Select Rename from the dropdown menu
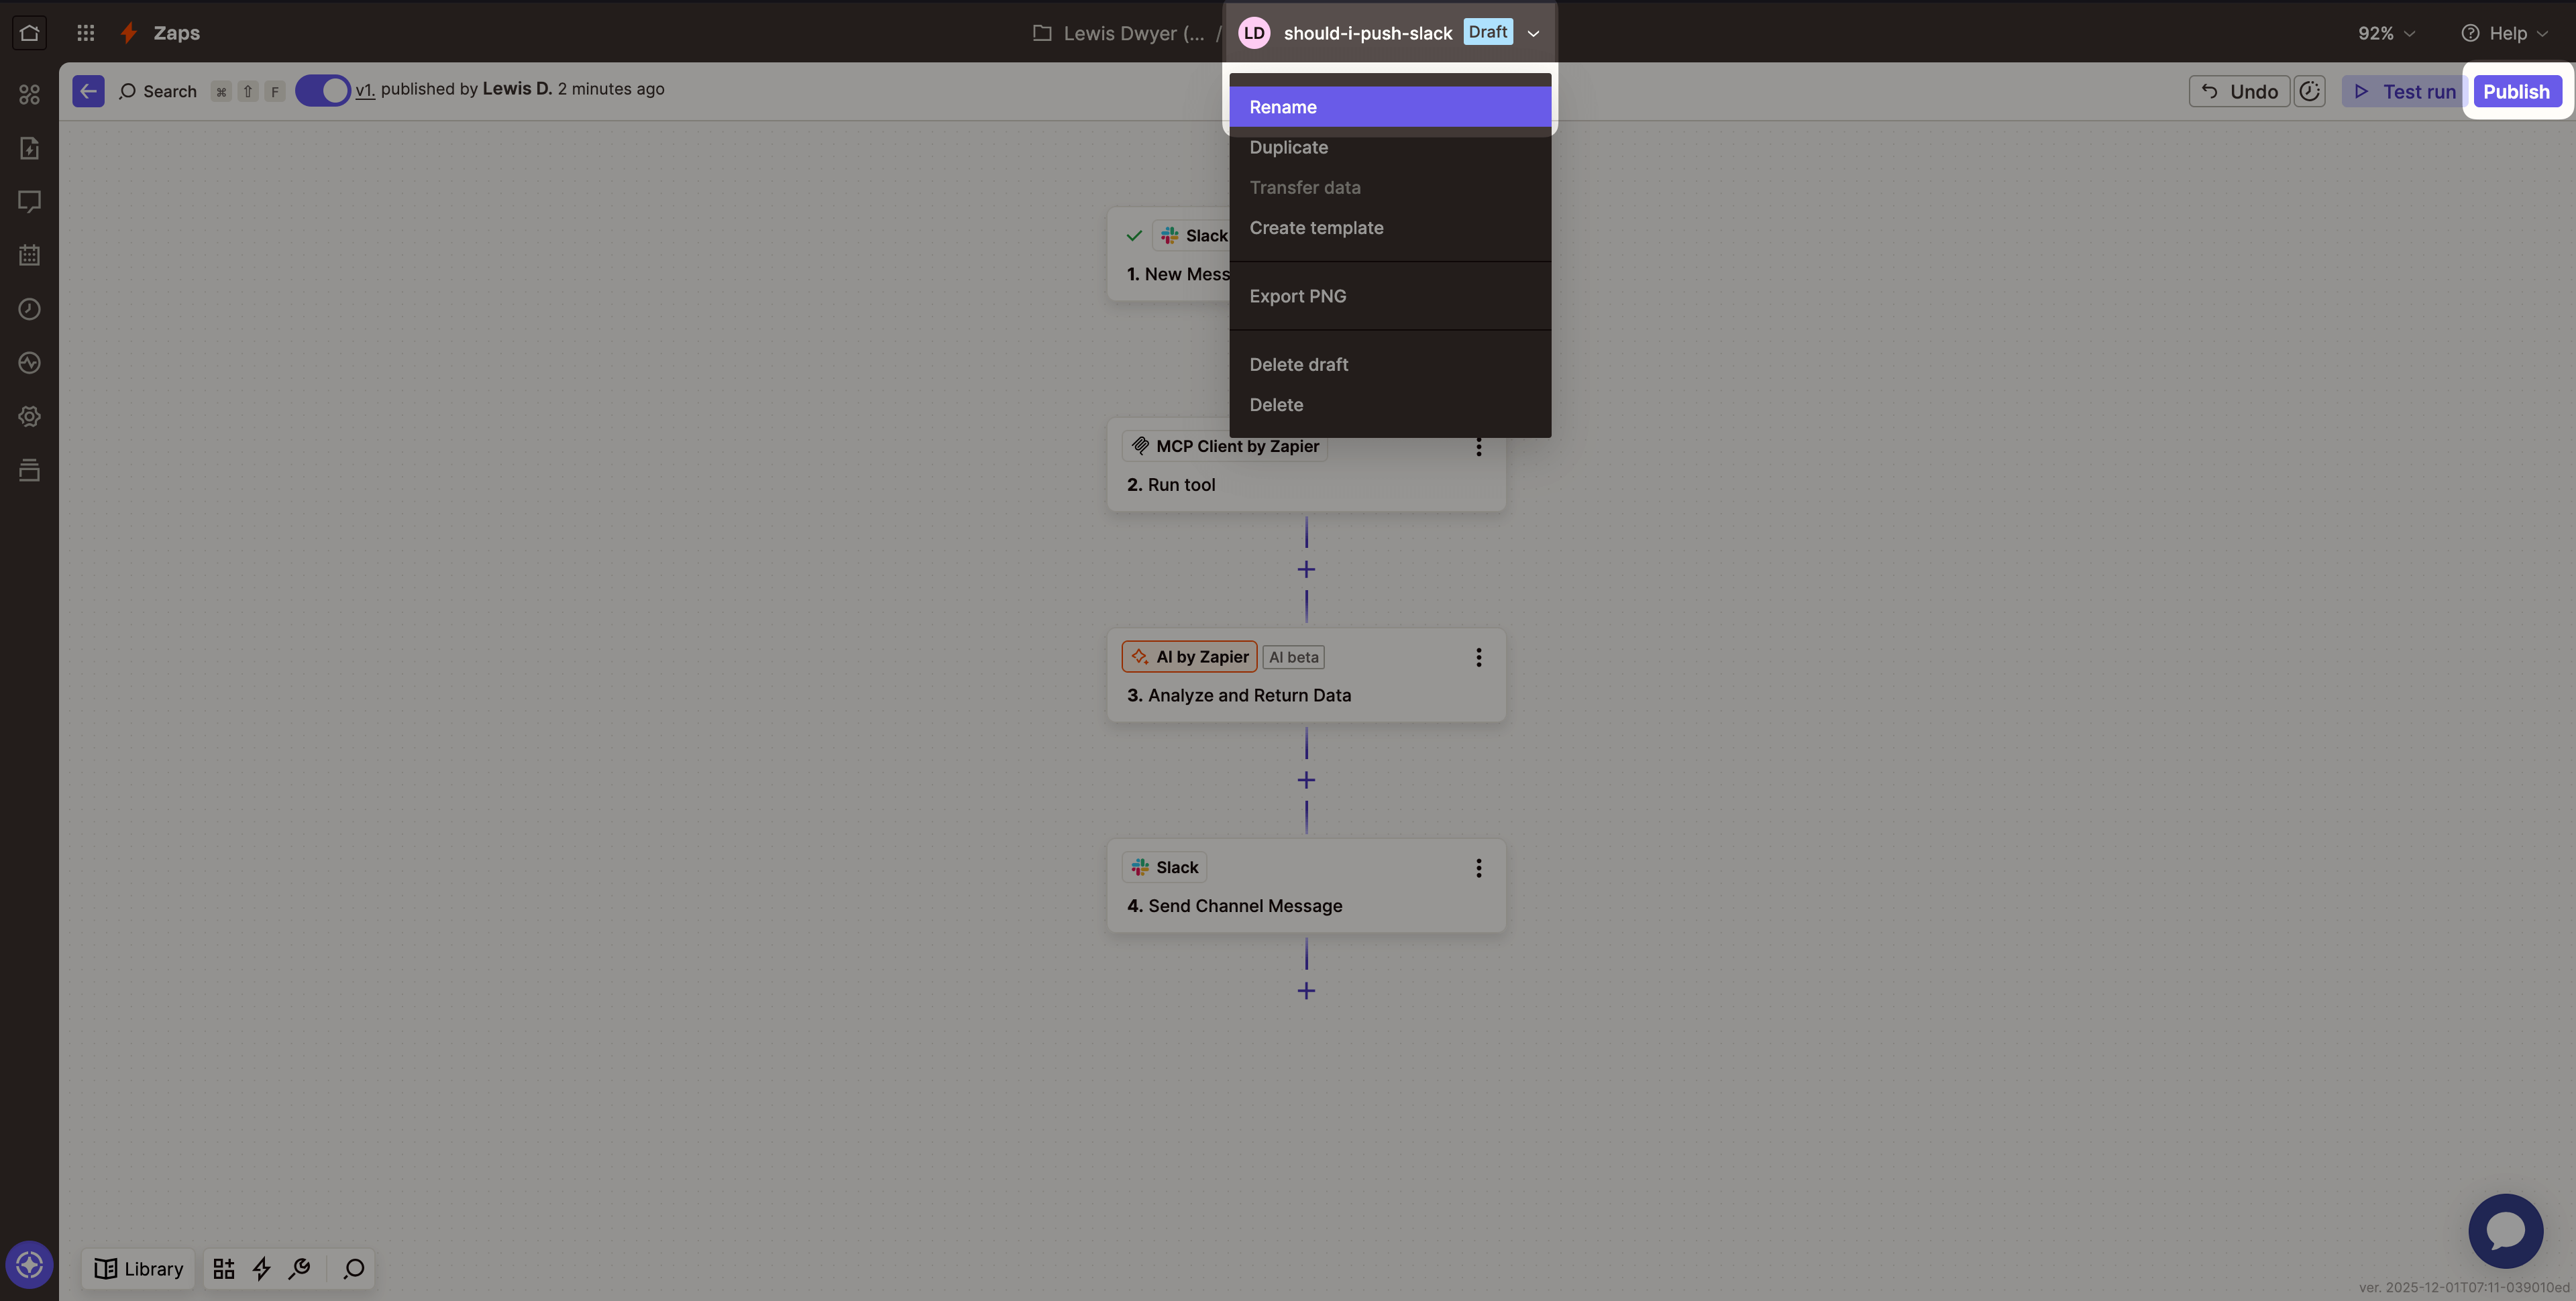The image size is (2576, 1301). point(1389,107)
